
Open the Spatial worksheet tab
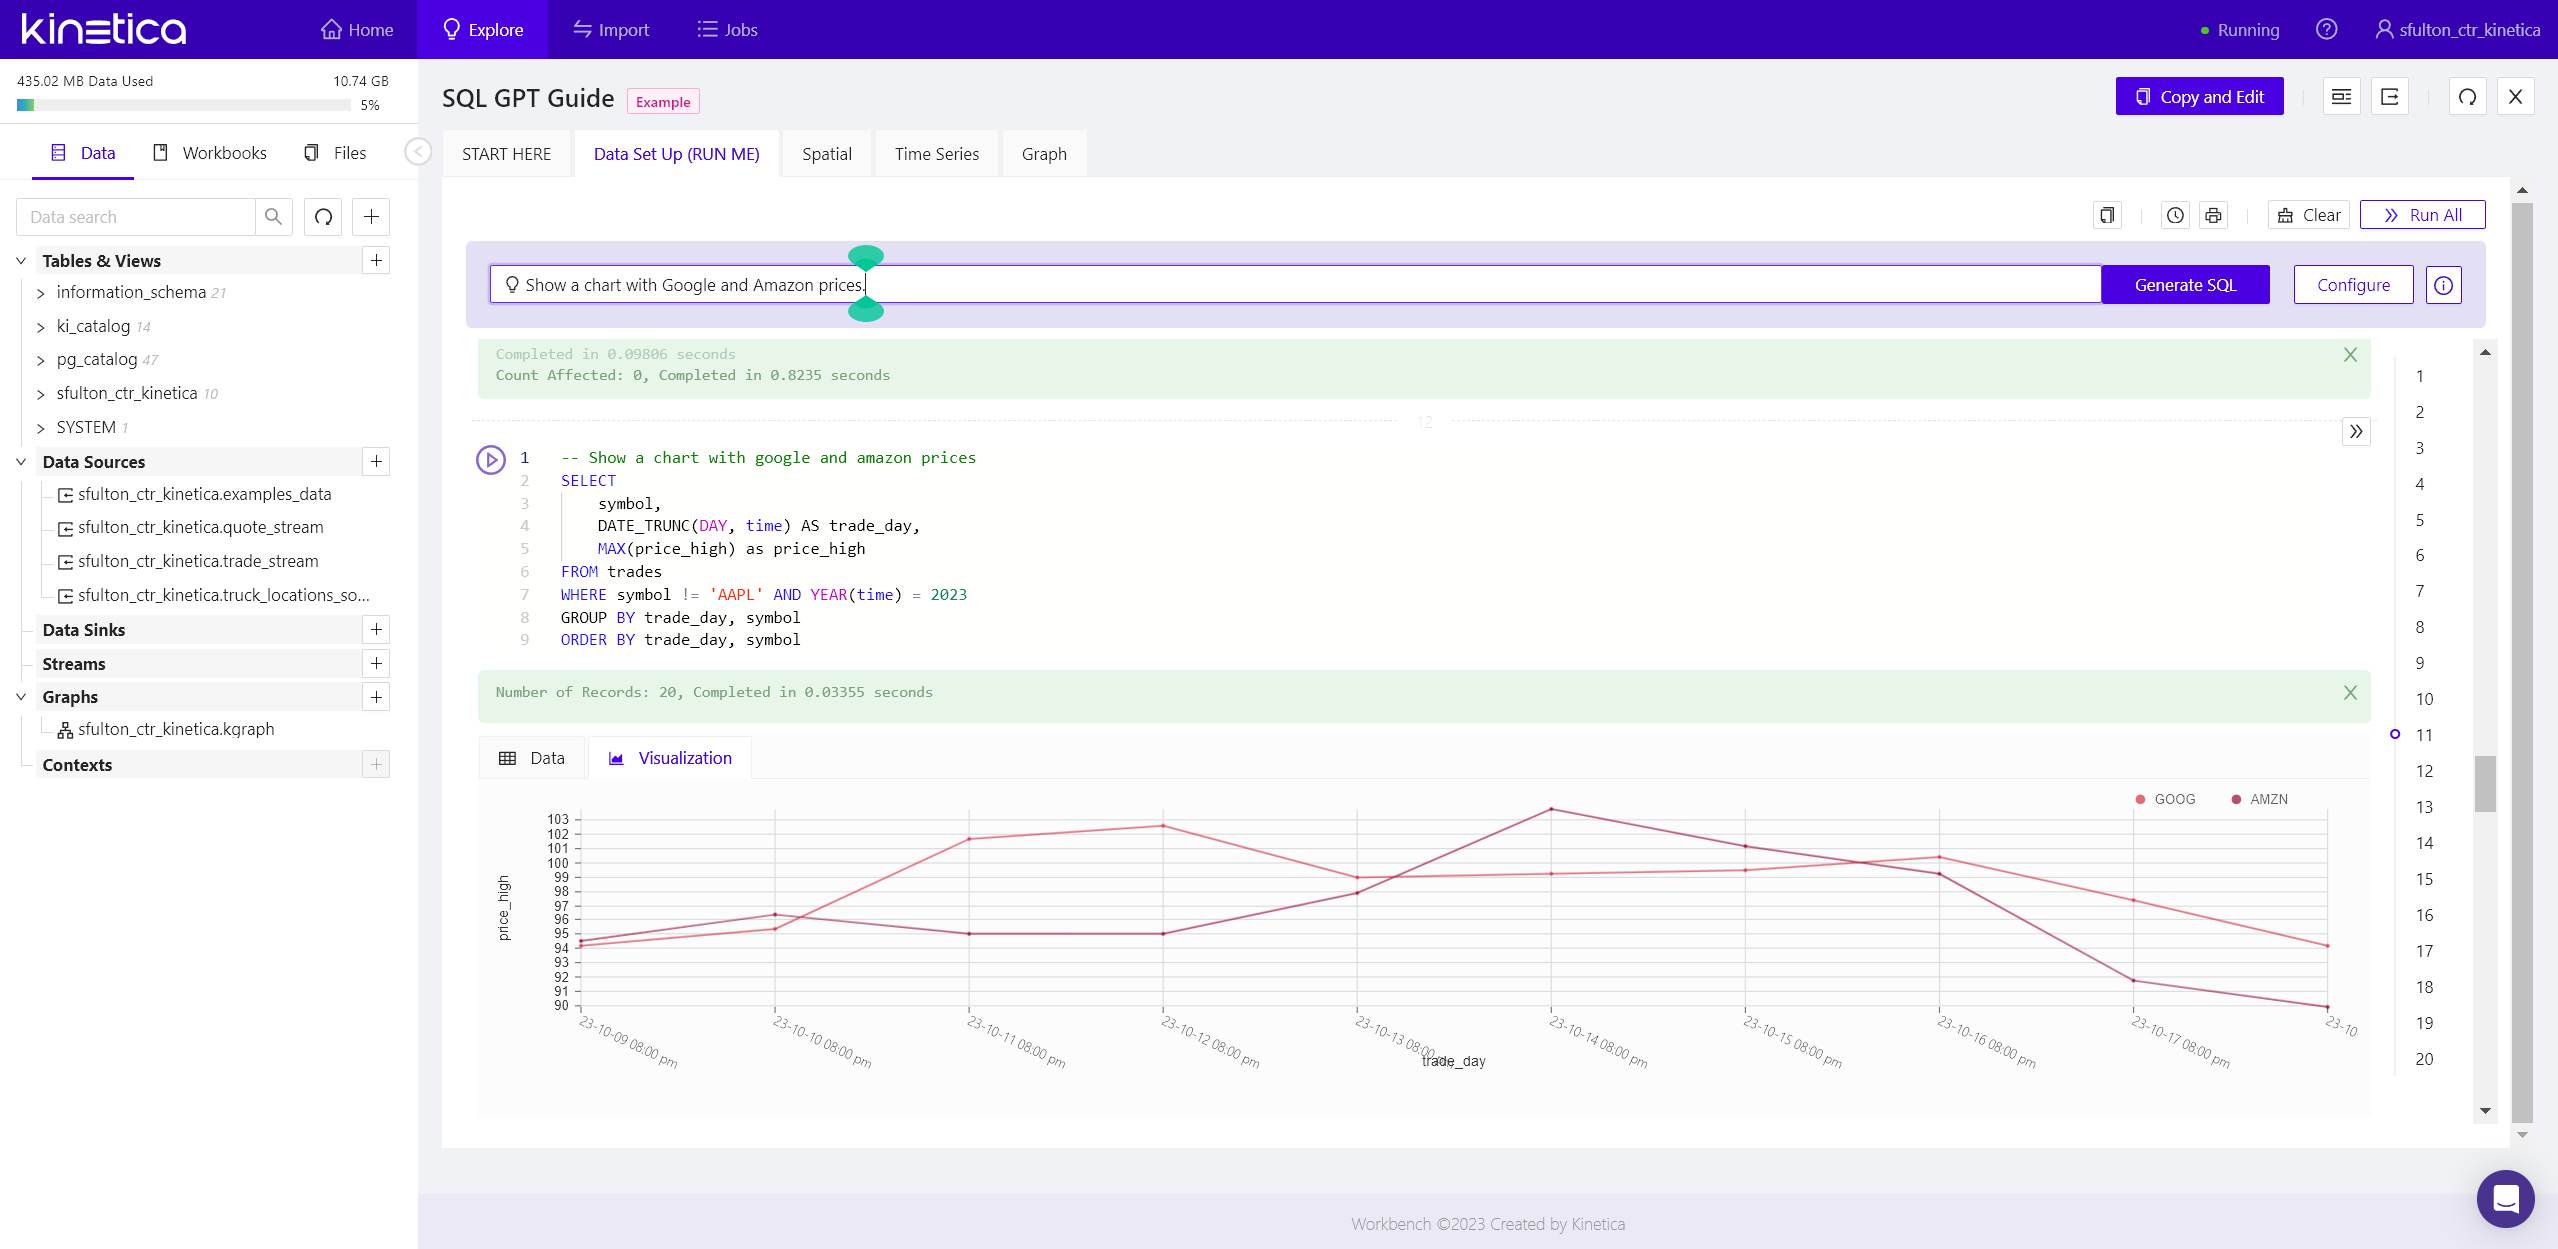tap(827, 154)
